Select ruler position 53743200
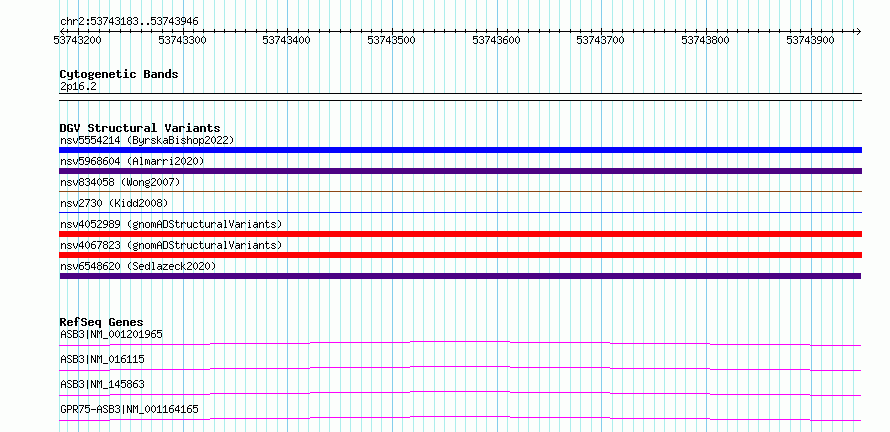The image size is (890, 432). tap(78, 40)
